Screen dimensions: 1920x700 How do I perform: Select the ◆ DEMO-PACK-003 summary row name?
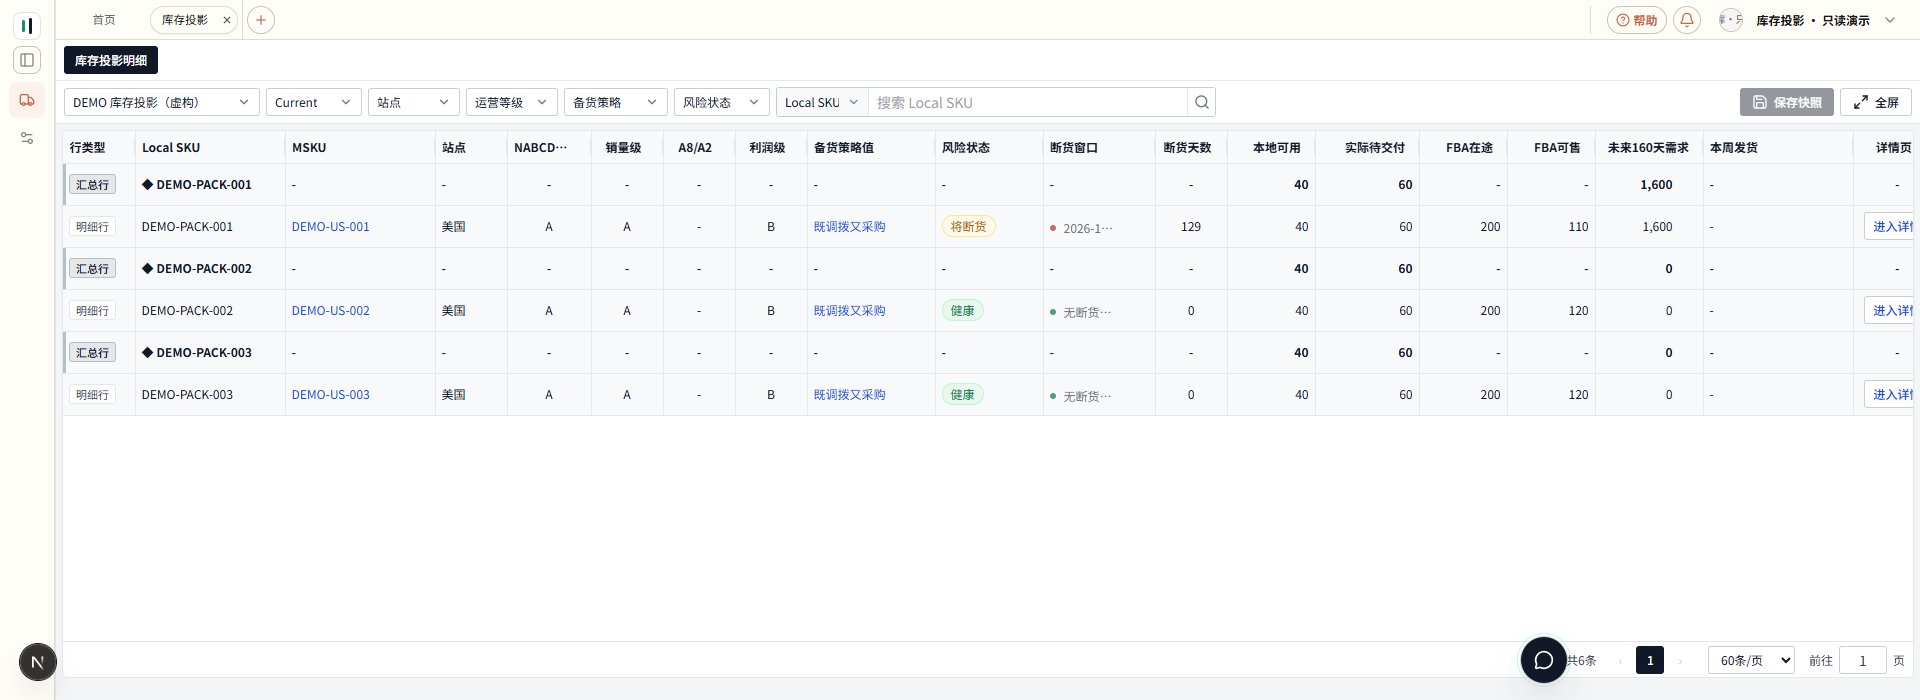pyautogui.click(x=197, y=353)
